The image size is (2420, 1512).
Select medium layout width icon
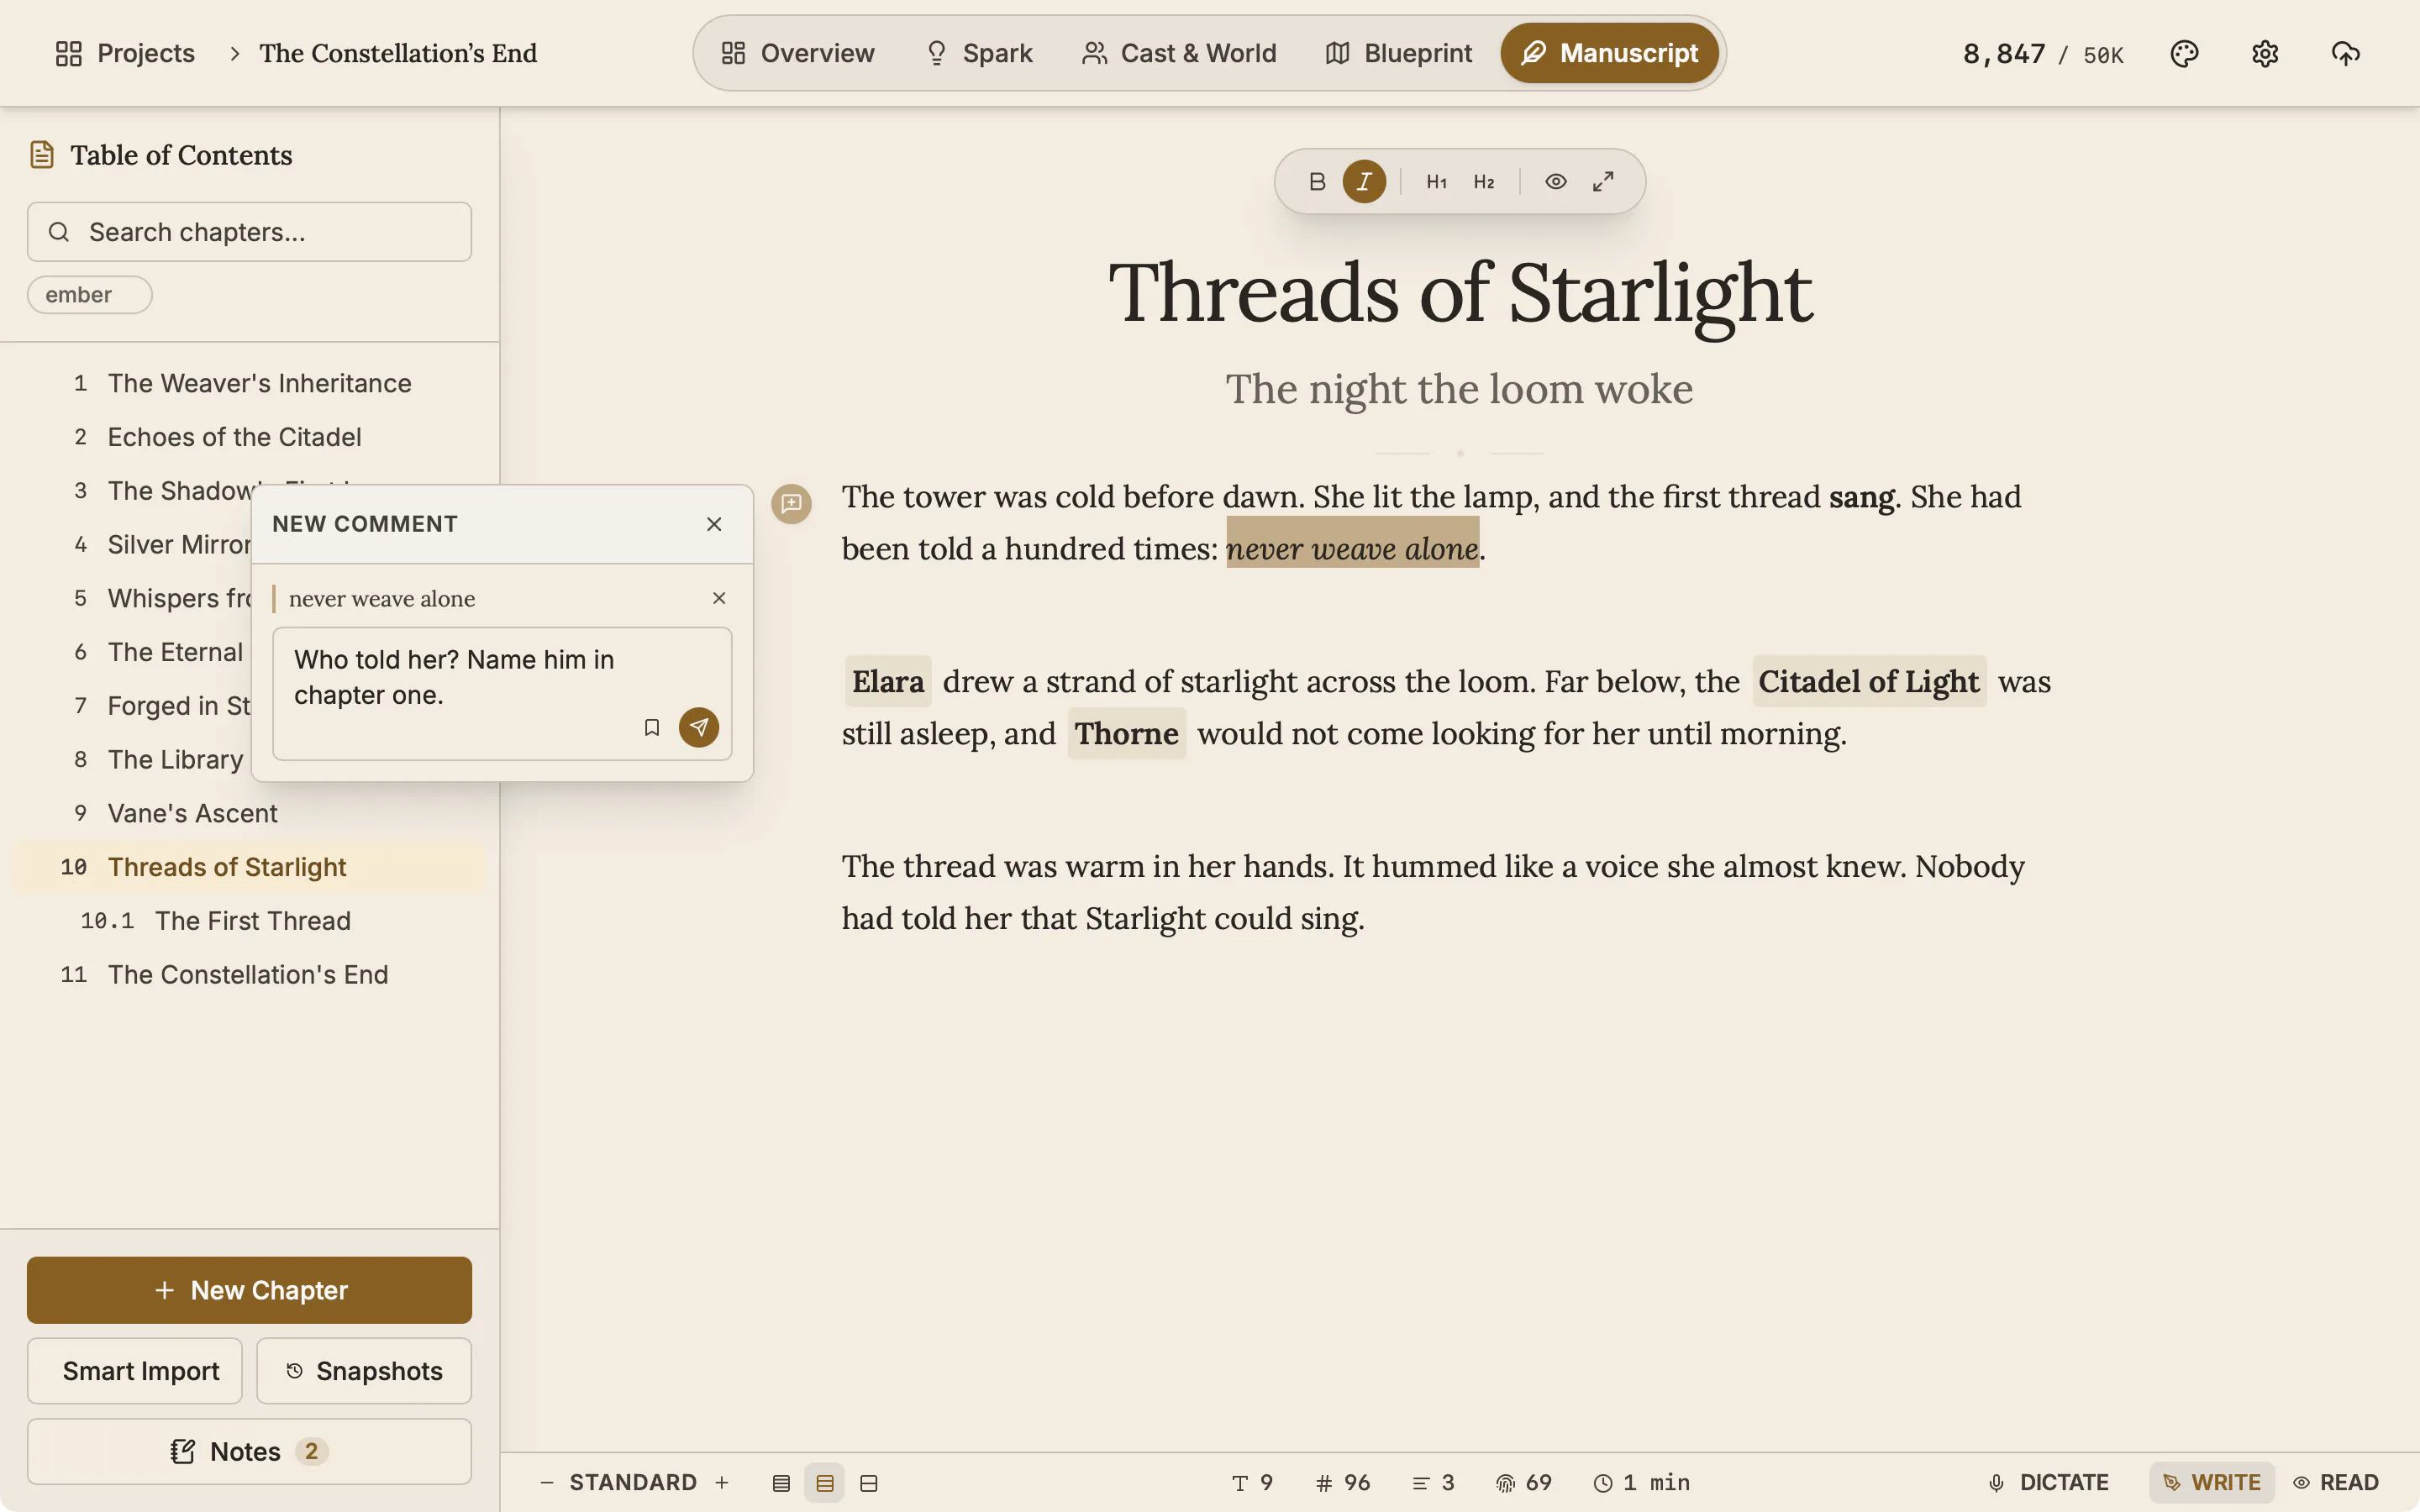tap(825, 1483)
